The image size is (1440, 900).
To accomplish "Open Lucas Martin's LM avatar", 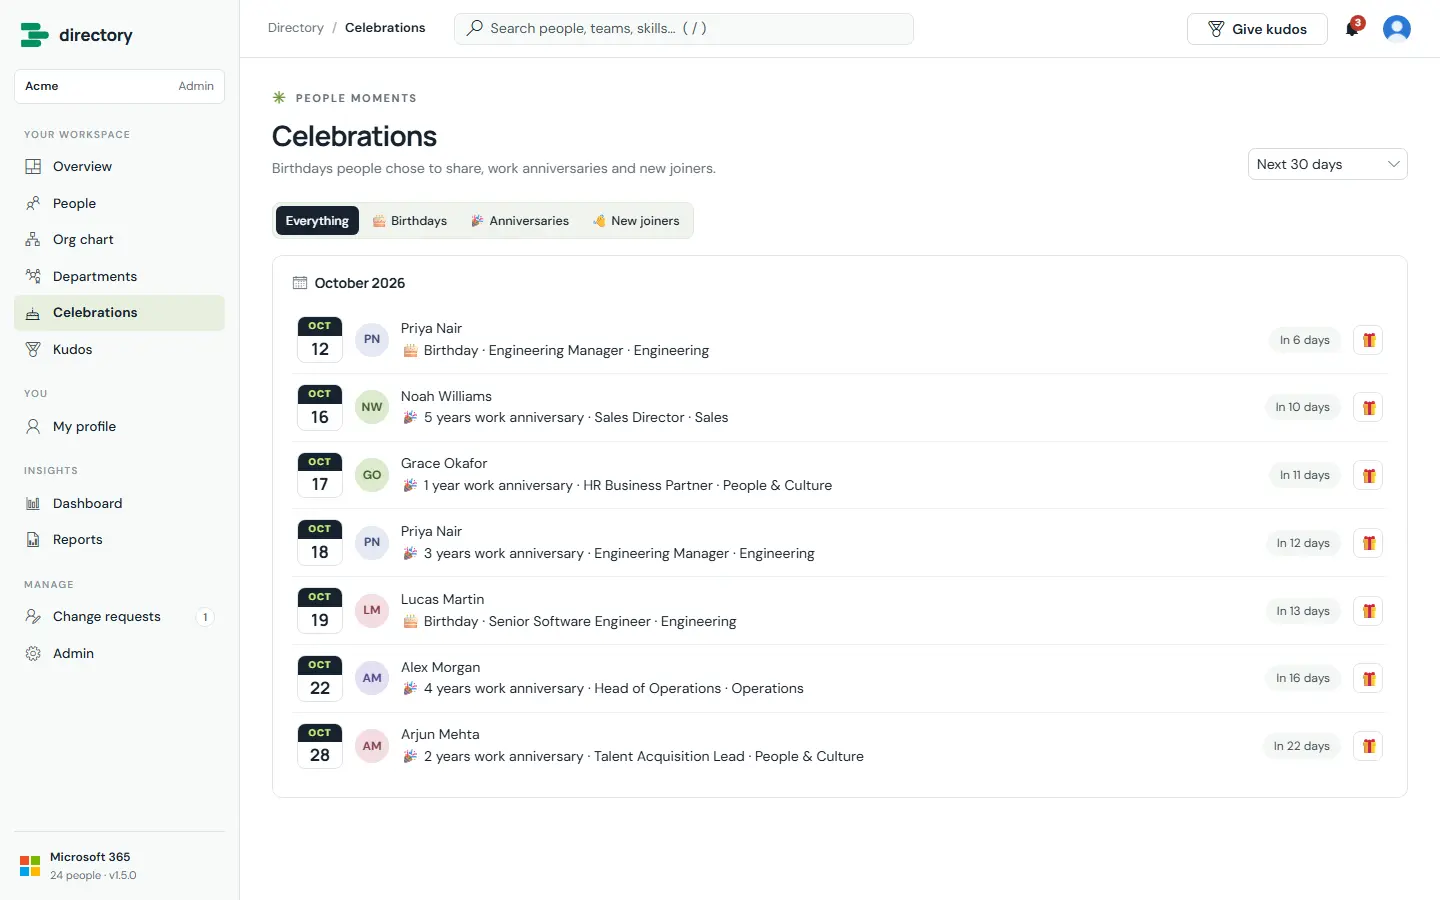I will 372,610.
